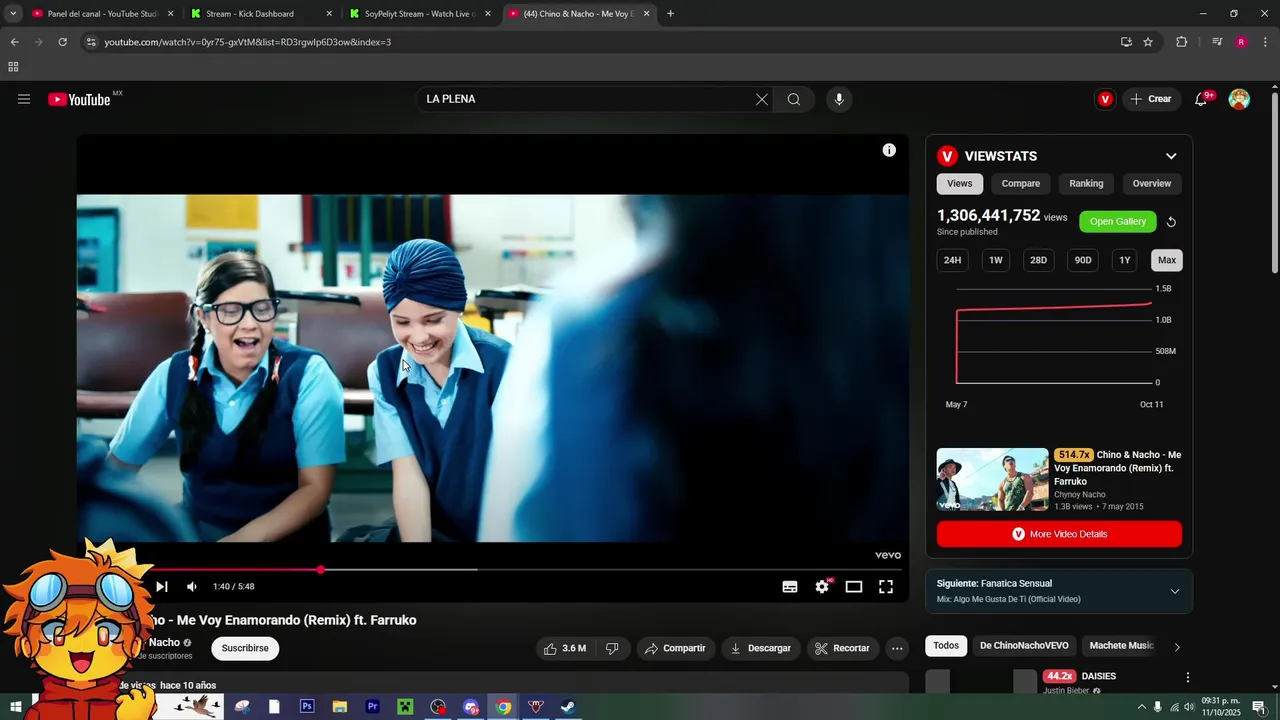
Task: Open the ViewStats extension icon in header
Action: [1105, 99]
